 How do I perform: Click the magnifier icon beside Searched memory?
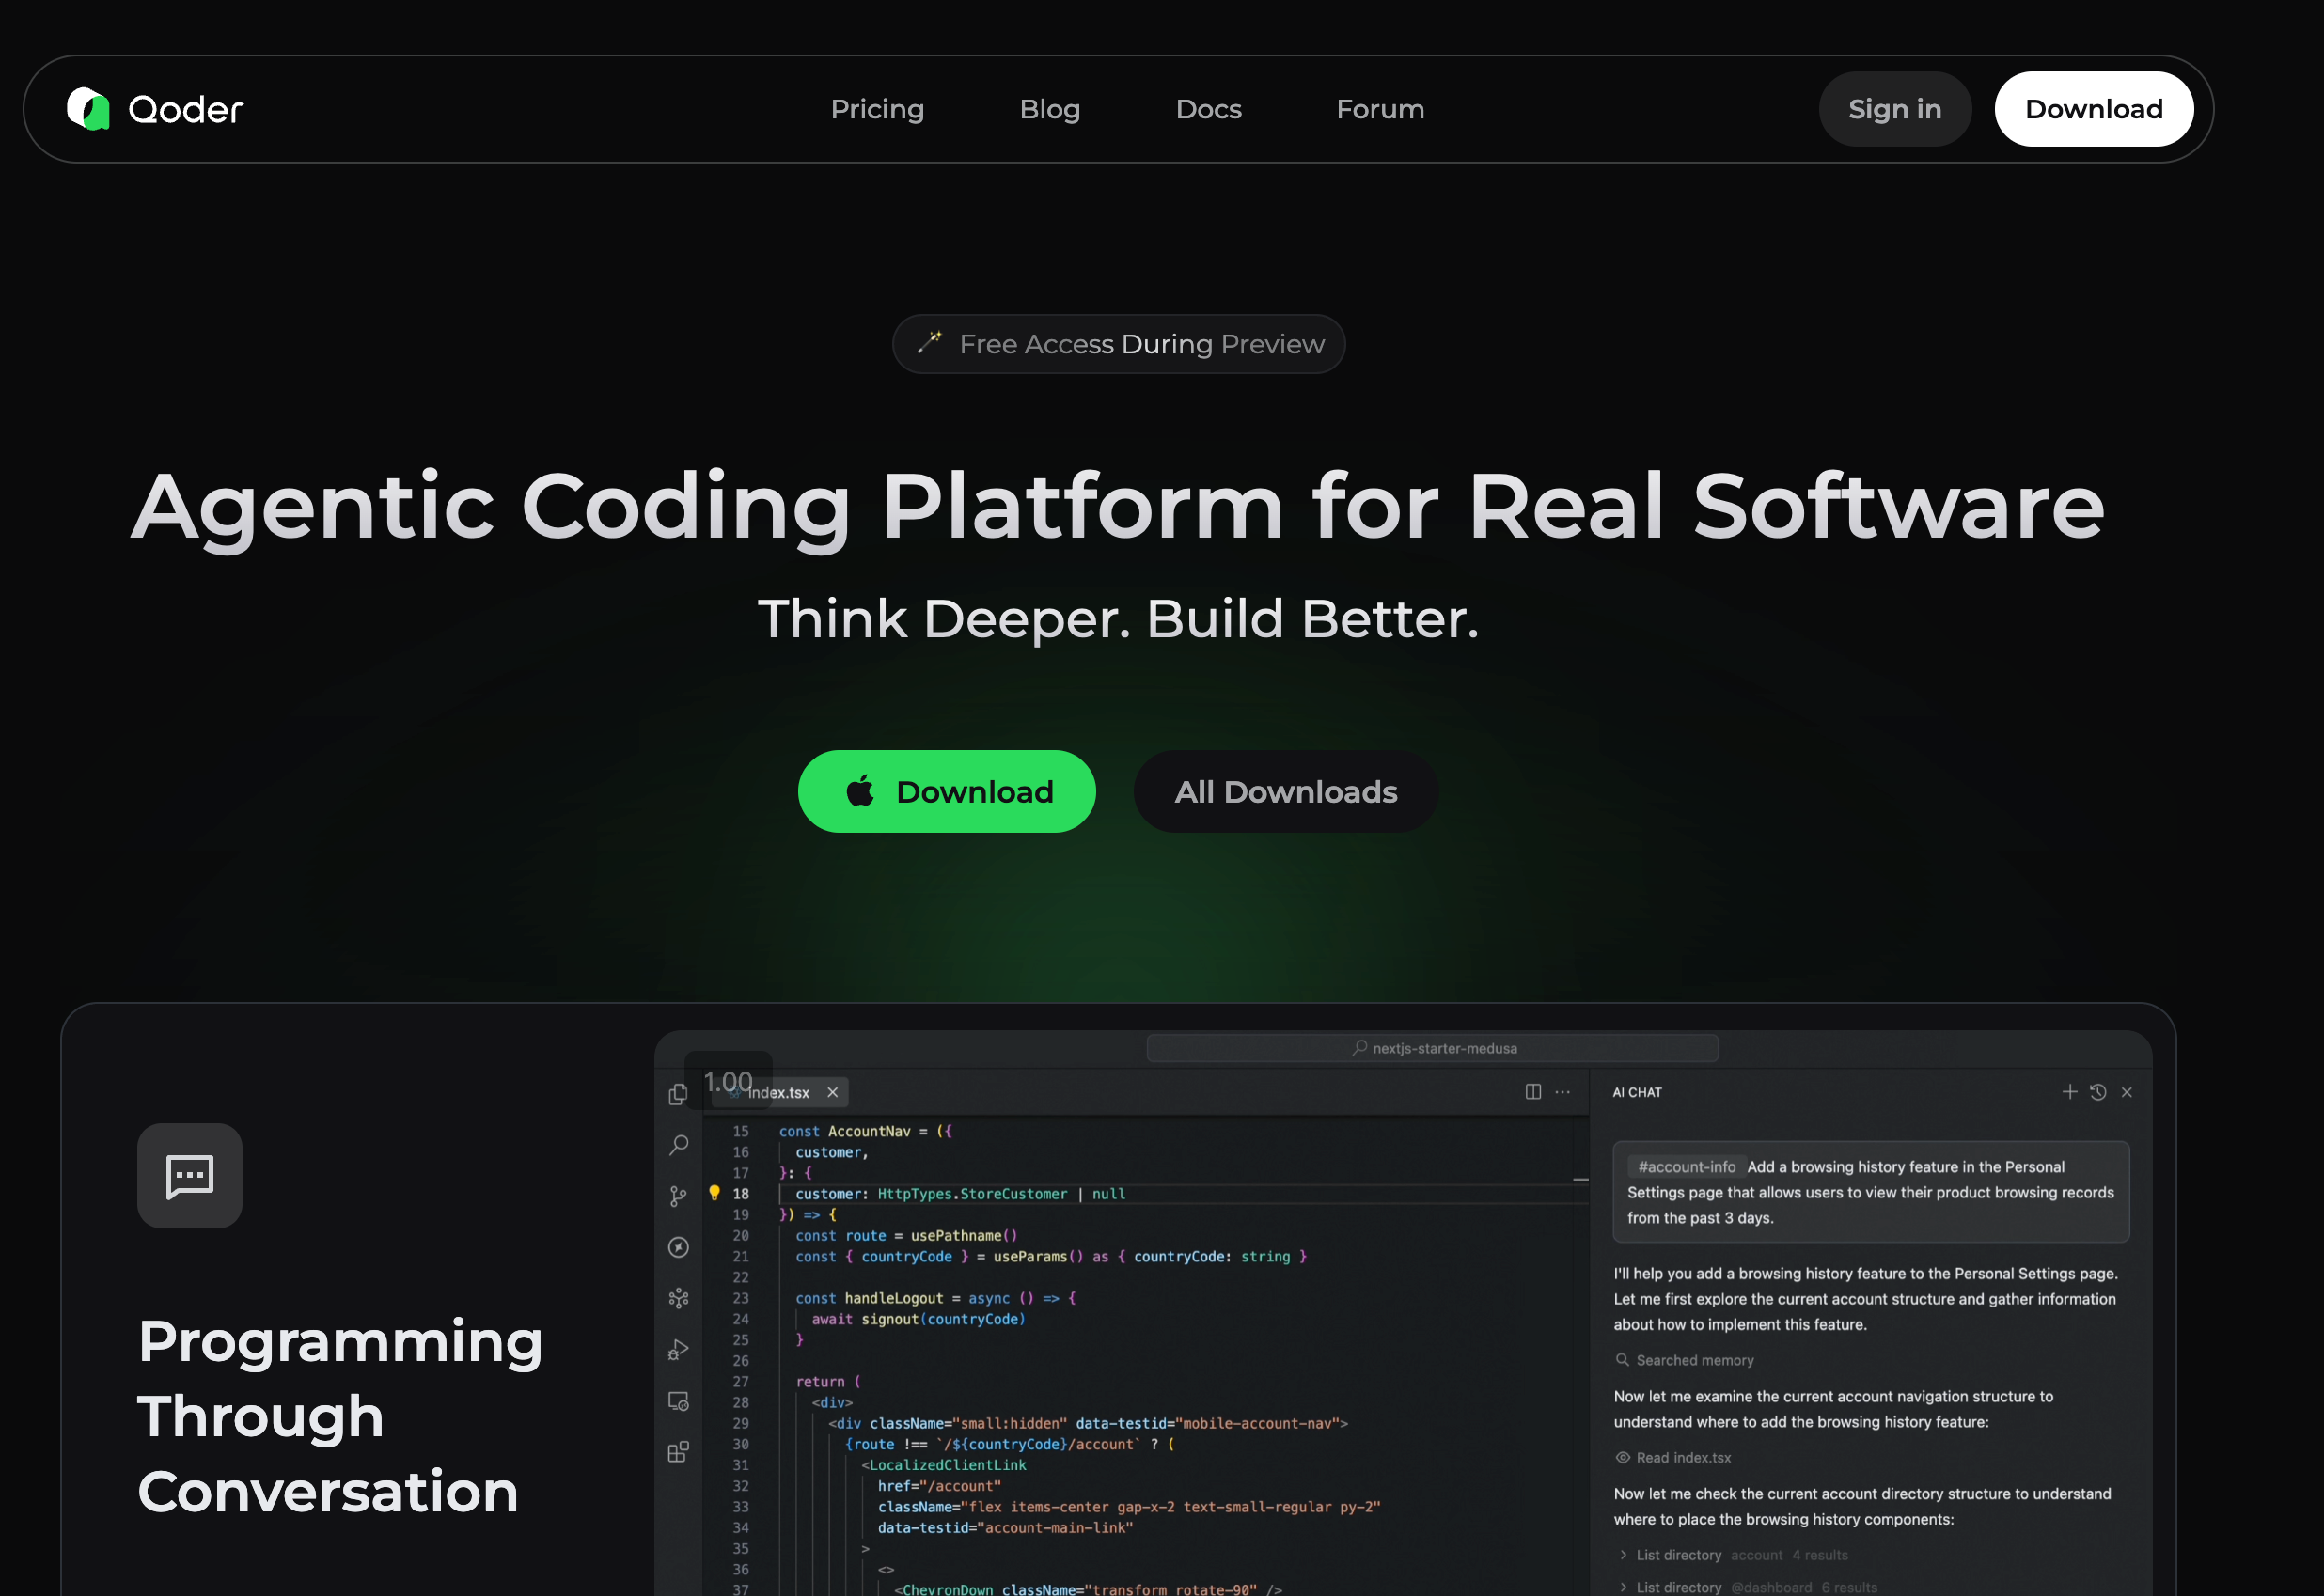pos(1623,1359)
